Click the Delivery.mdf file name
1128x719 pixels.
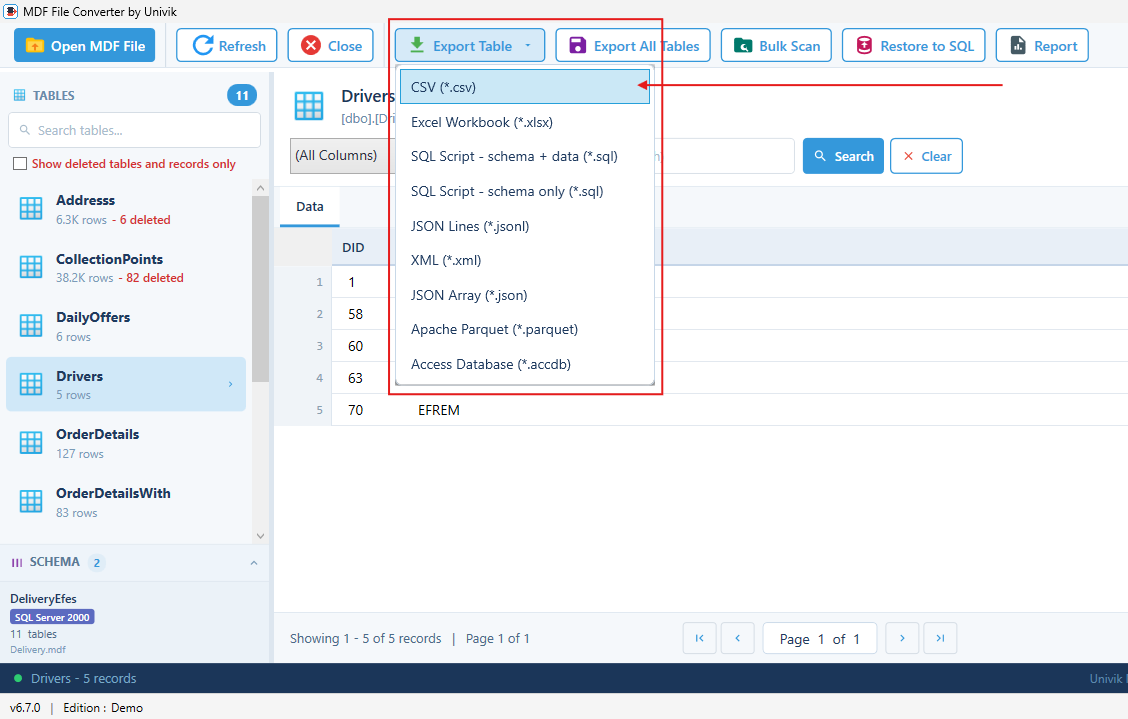click(x=37, y=650)
